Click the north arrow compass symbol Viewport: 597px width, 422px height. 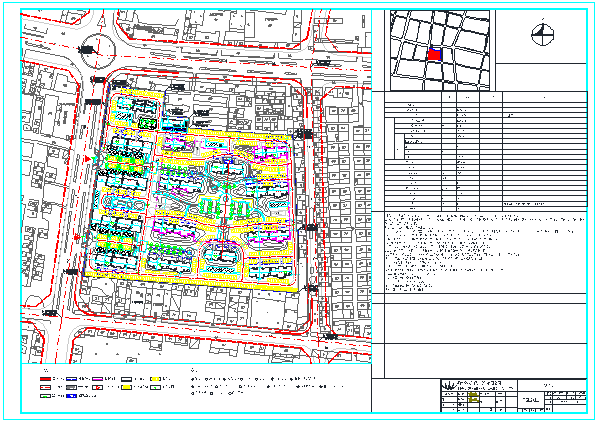coord(543,34)
